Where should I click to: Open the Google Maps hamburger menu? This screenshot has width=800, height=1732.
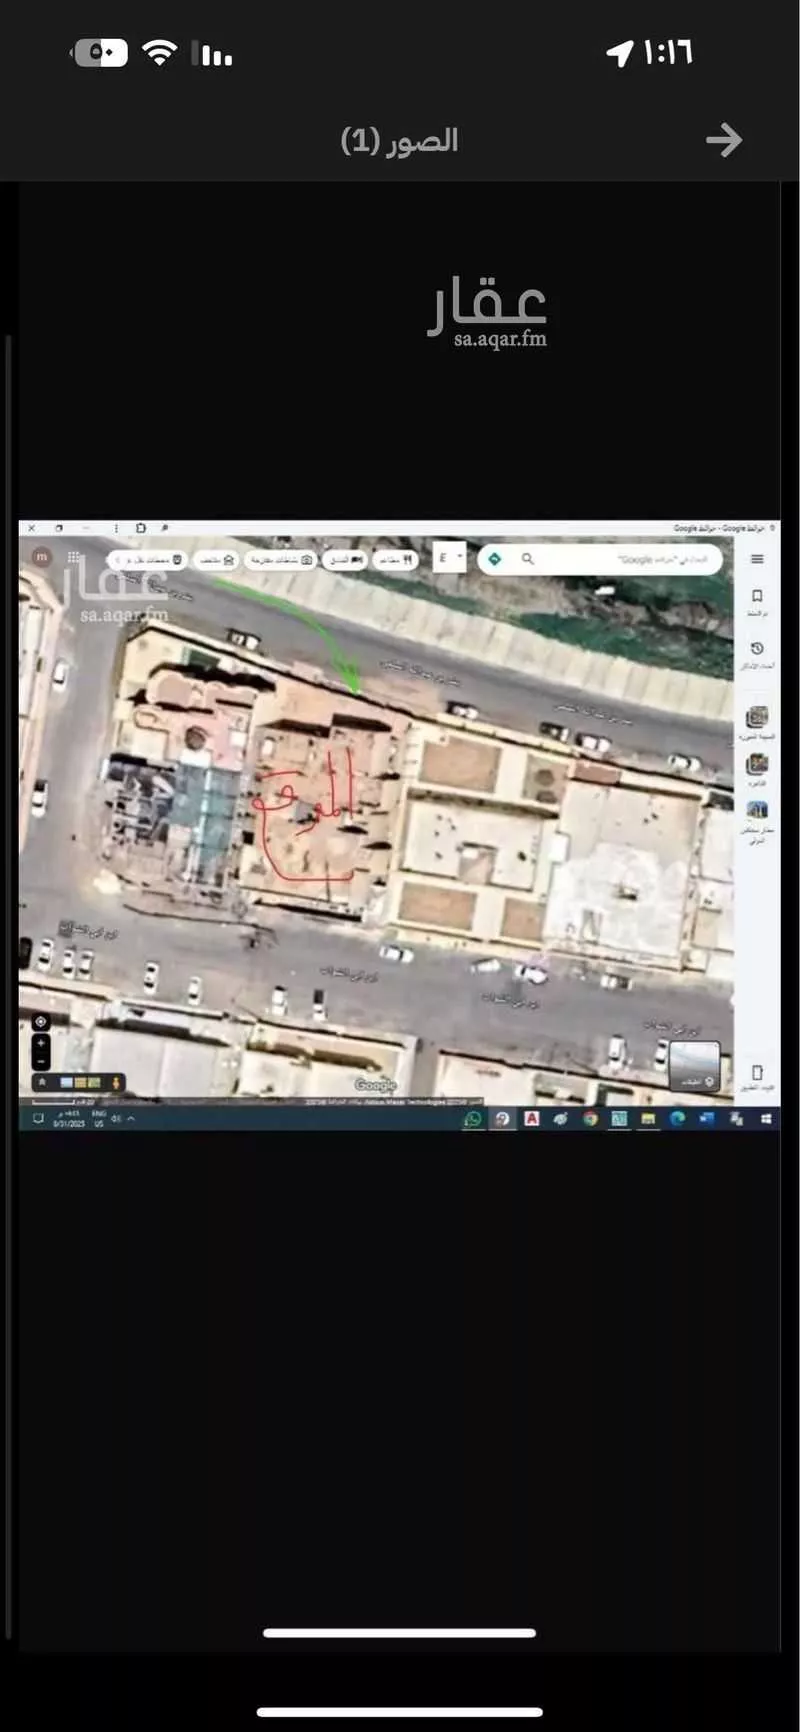pyautogui.click(x=757, y=559)
